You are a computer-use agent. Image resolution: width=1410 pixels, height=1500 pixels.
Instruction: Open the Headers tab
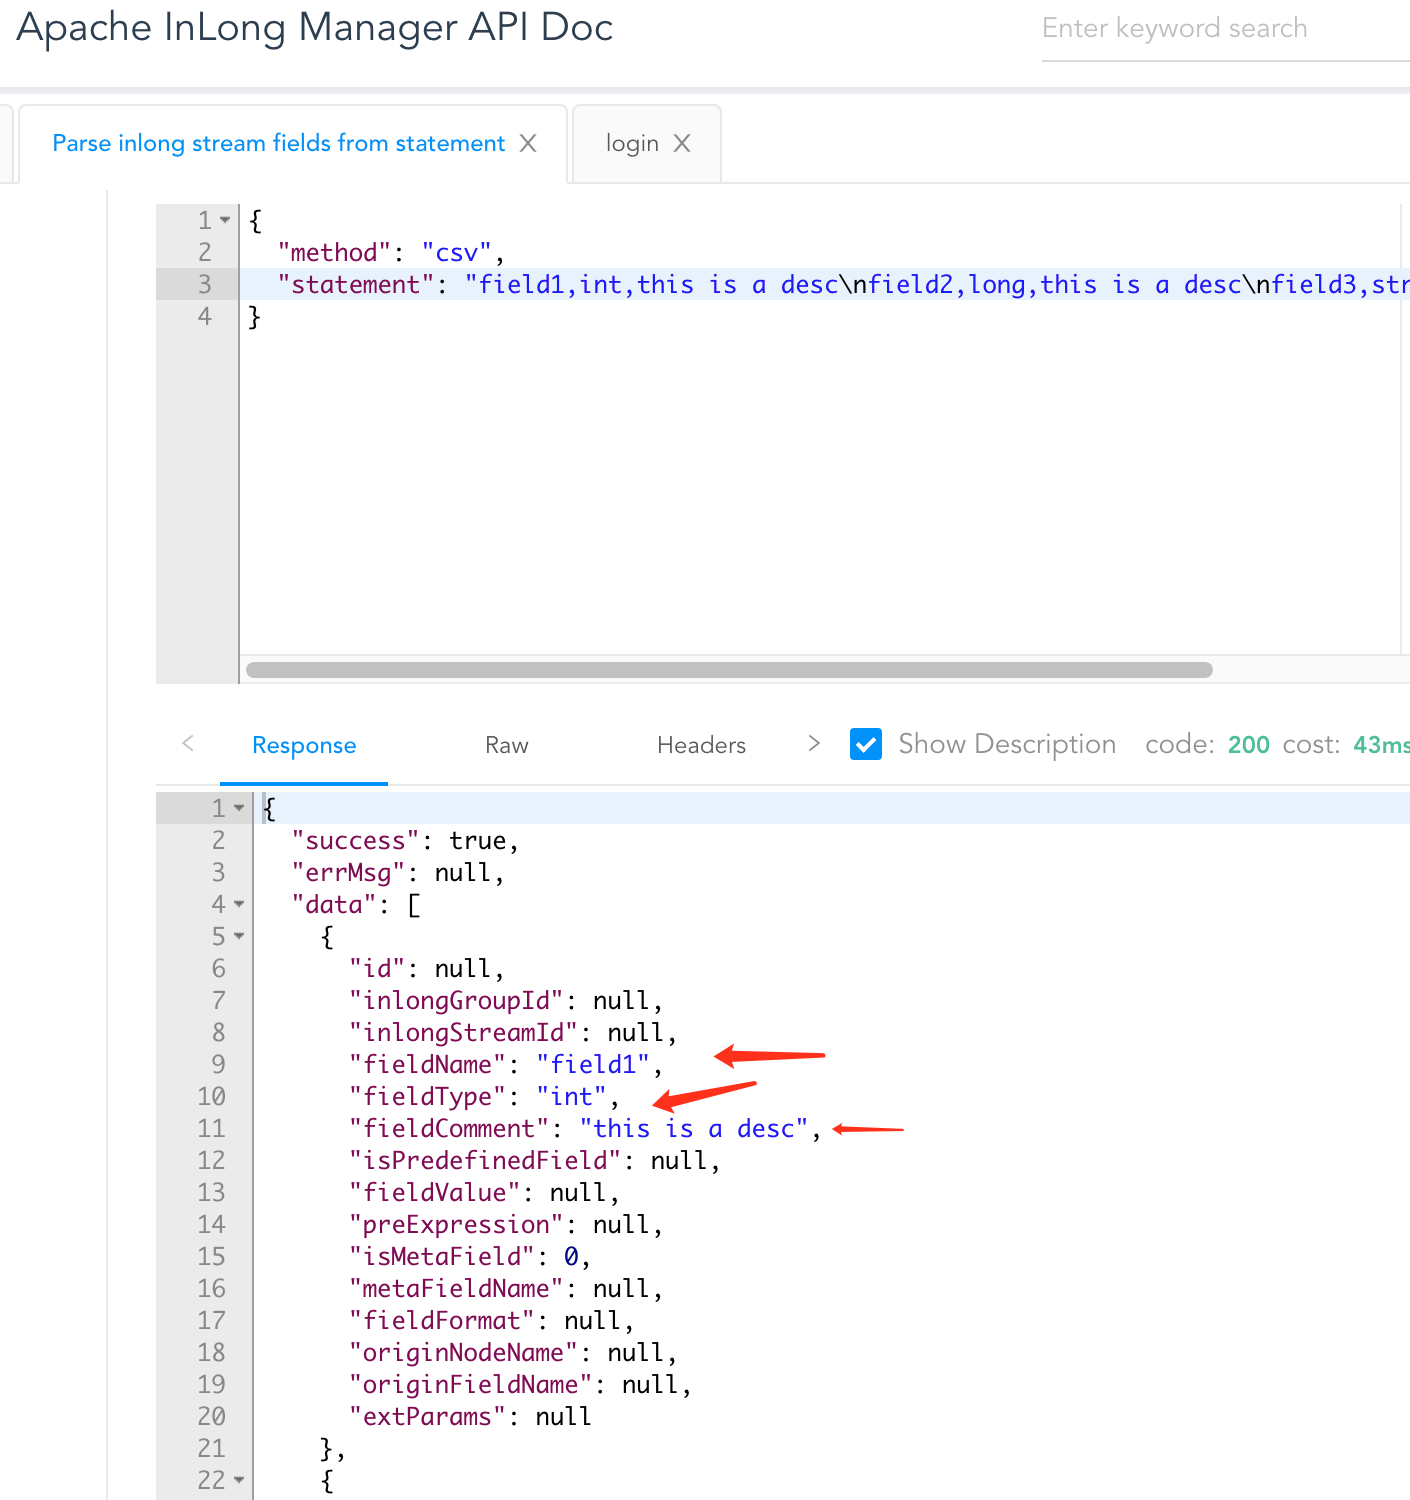(x=702, y=745)
